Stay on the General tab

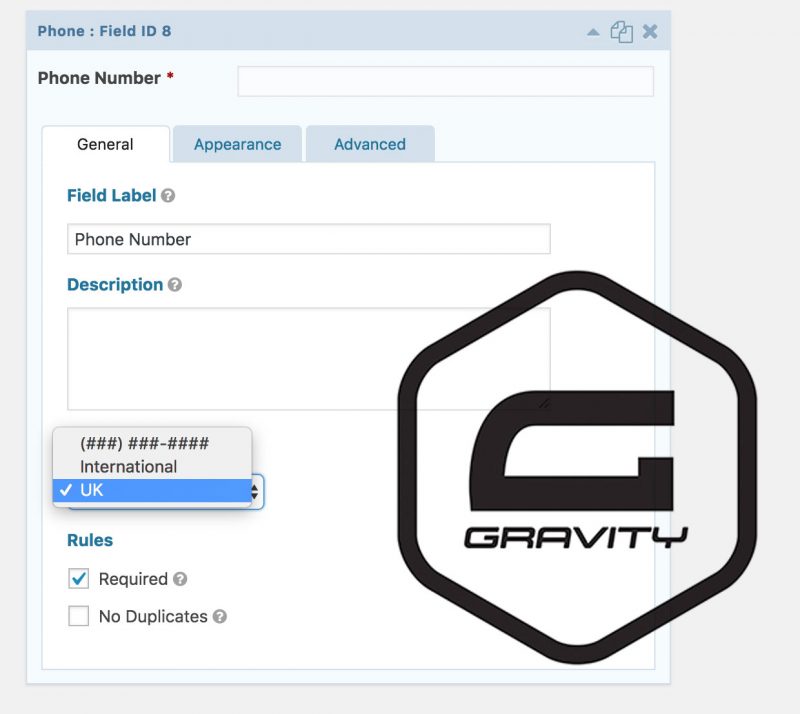[105, 144]
